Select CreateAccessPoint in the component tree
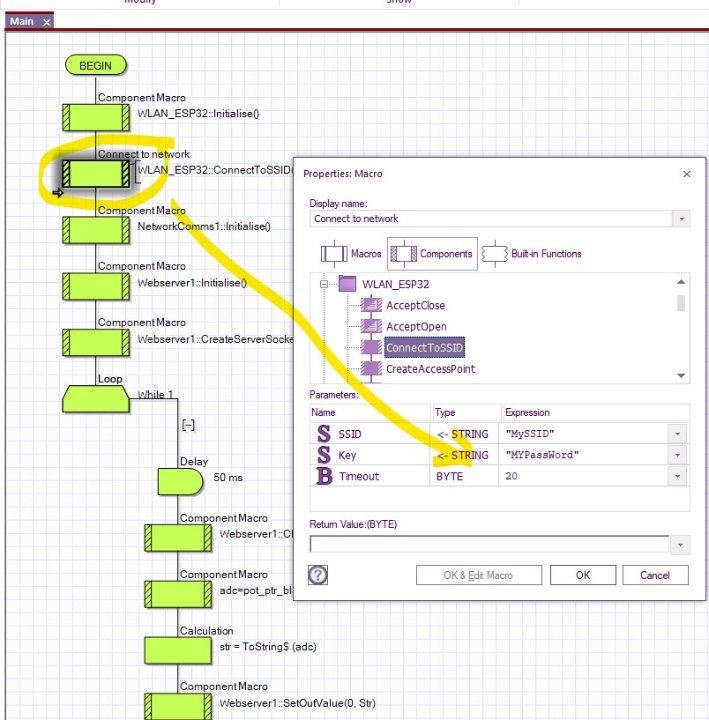 pos(430,369)
